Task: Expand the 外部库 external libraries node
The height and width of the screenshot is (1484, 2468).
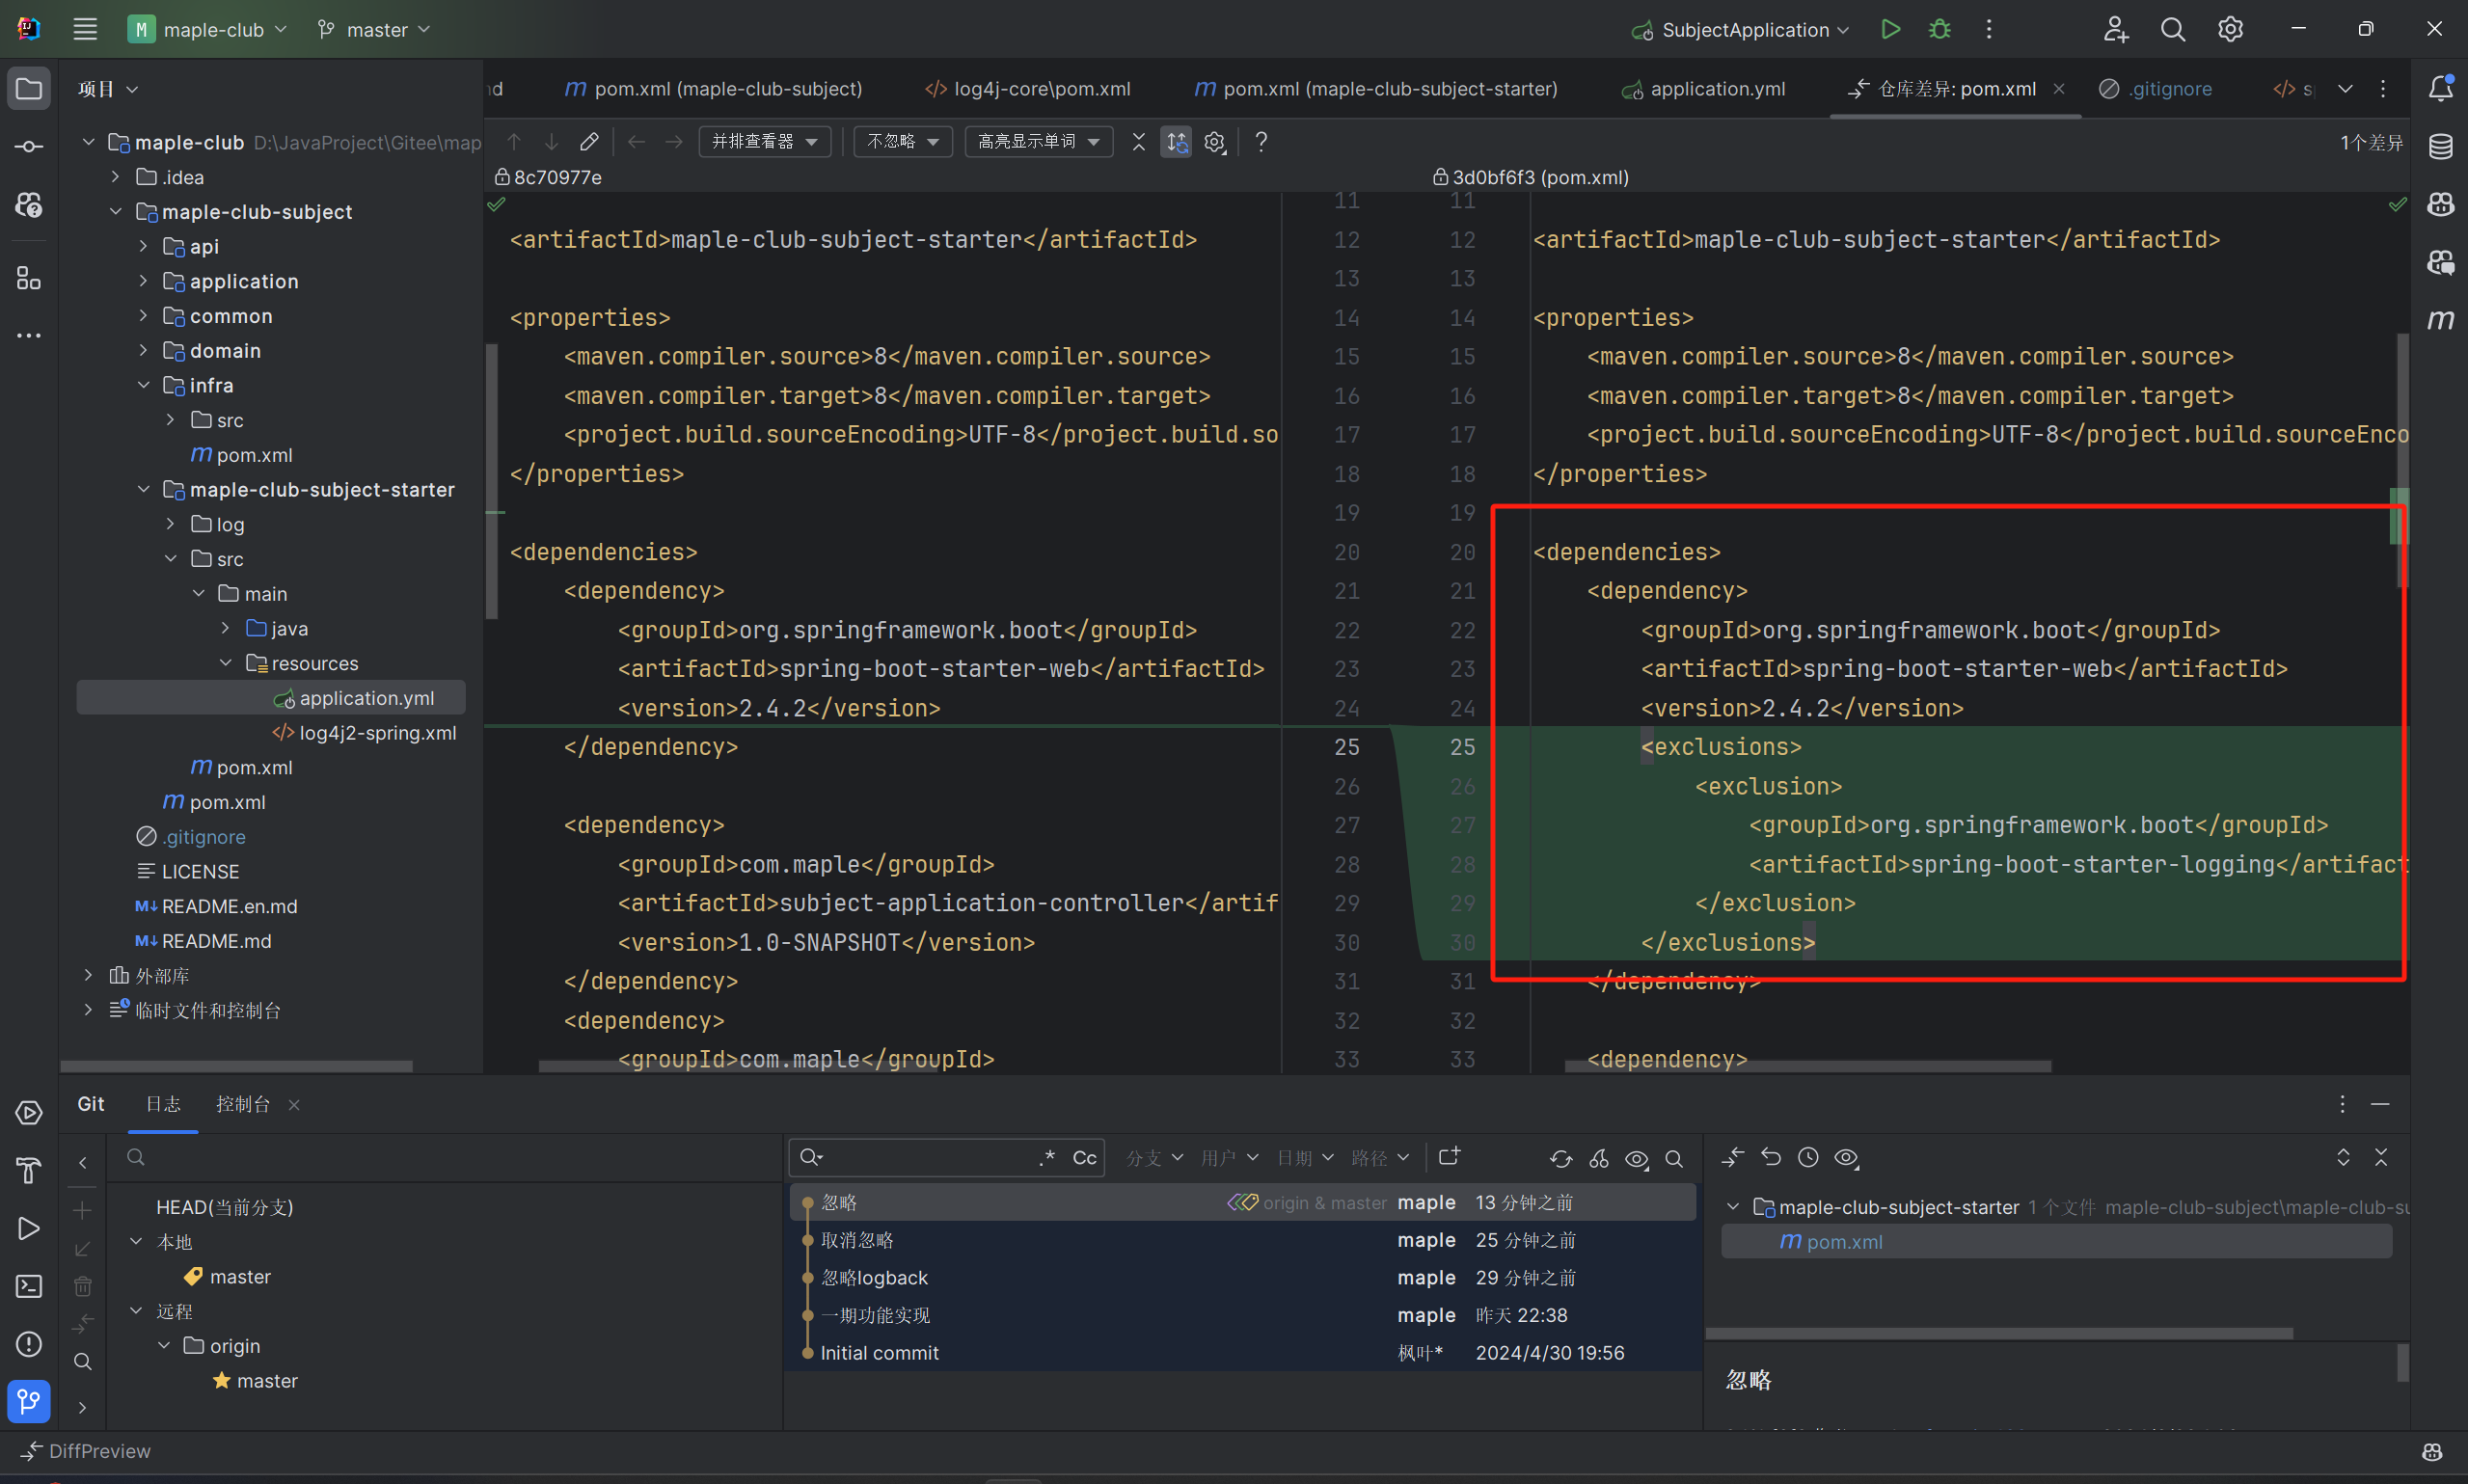Action: tap(88, 975)
